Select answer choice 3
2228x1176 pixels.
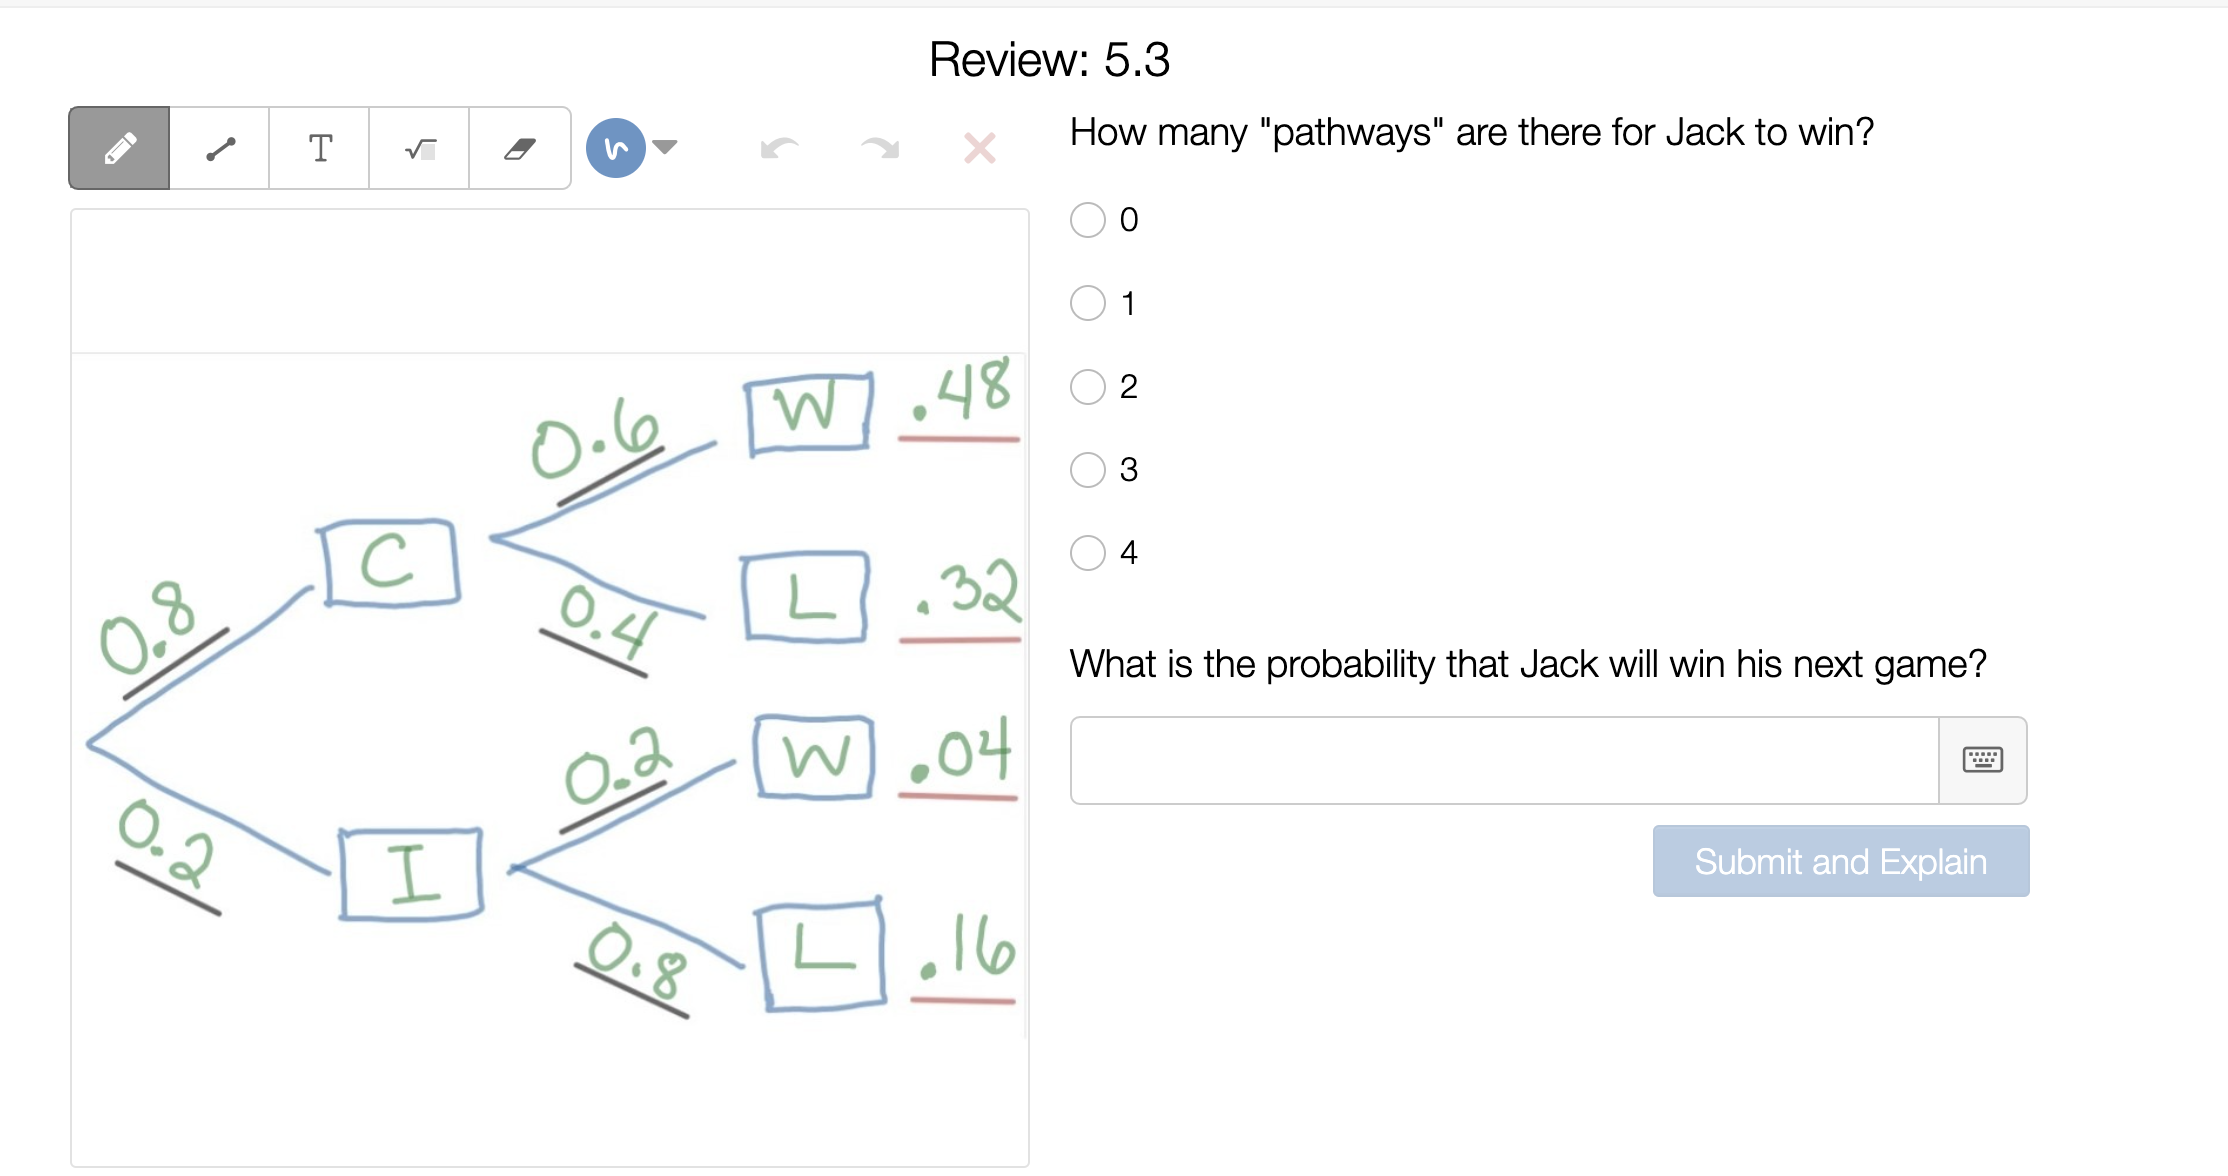(x=1087, y=470)
